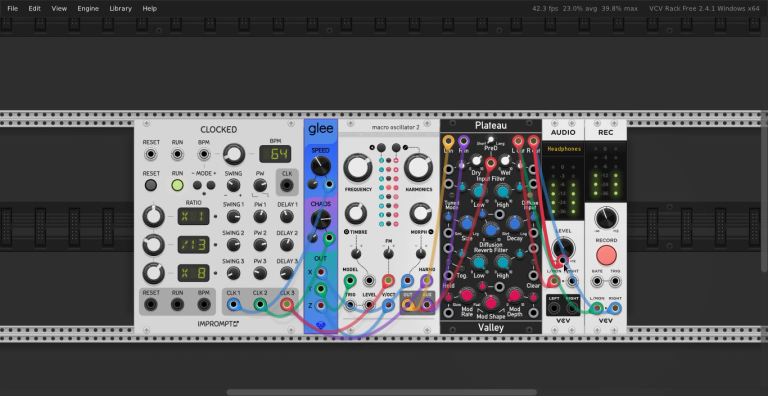Click the glee SPEED knob
Screen dimensions: 768x396
pos(321,166)
